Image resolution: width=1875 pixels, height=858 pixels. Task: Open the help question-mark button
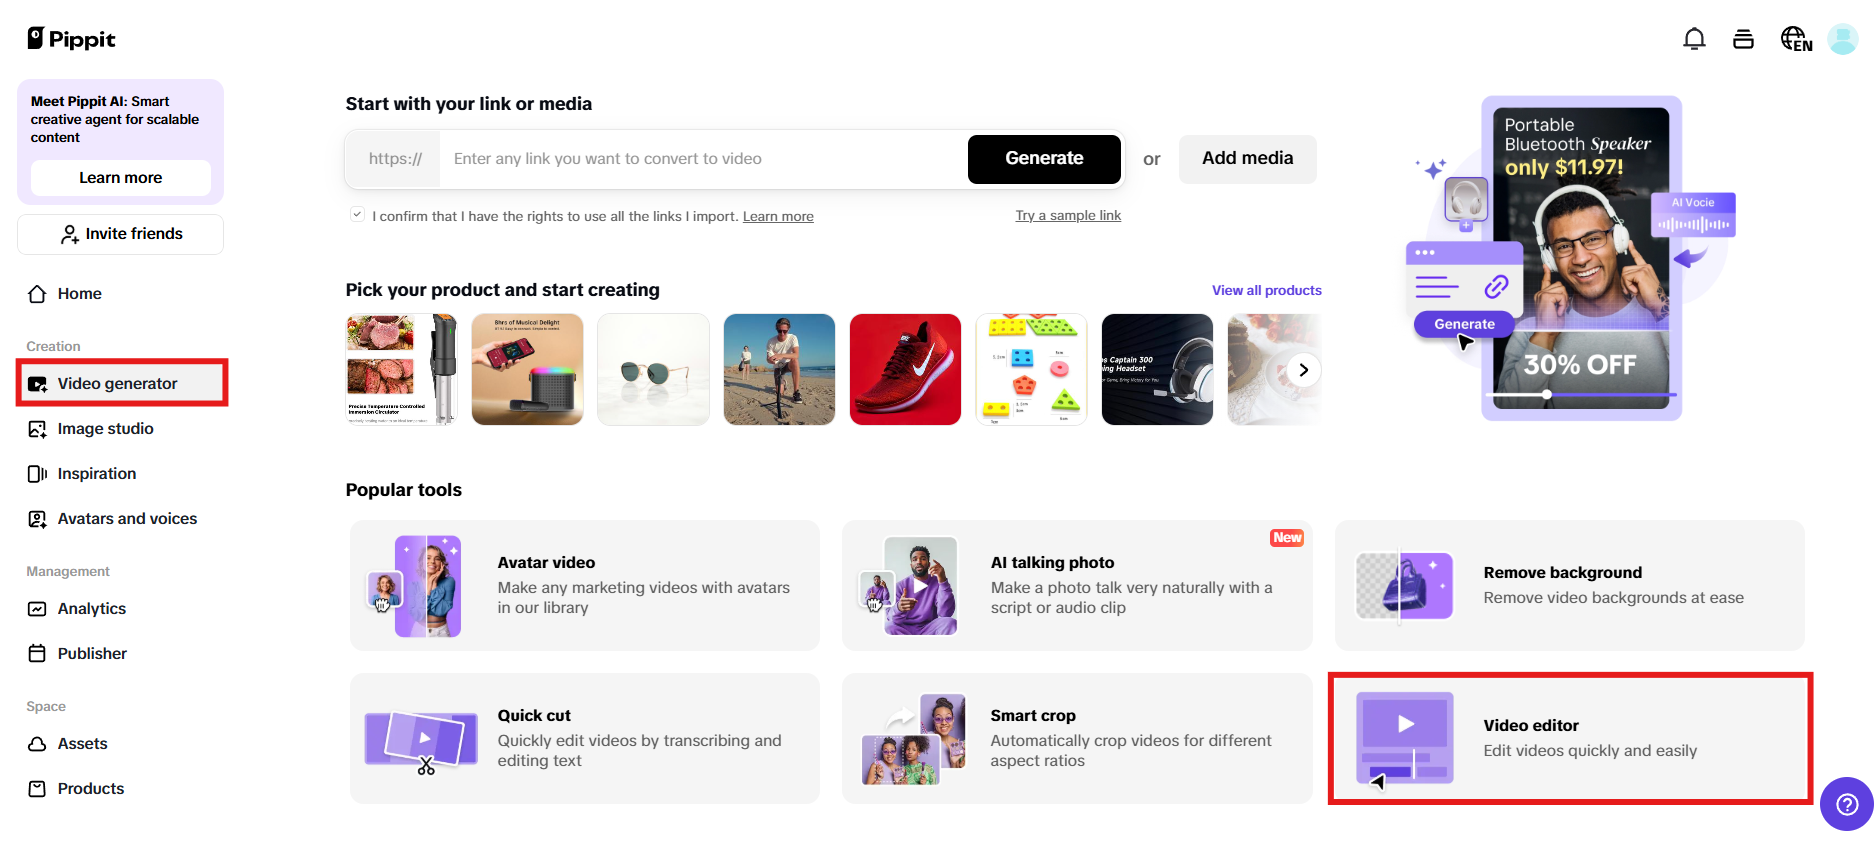(x=1846, y=804)
